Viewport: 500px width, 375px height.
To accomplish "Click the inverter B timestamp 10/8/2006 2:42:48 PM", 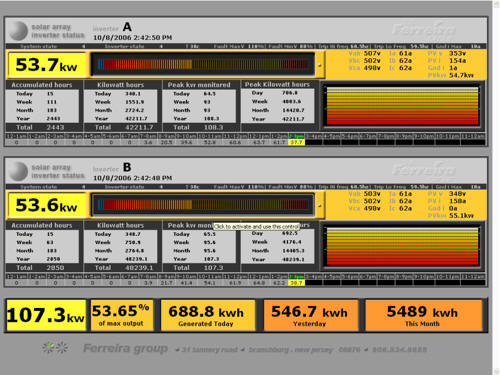I will coord(132,178).
